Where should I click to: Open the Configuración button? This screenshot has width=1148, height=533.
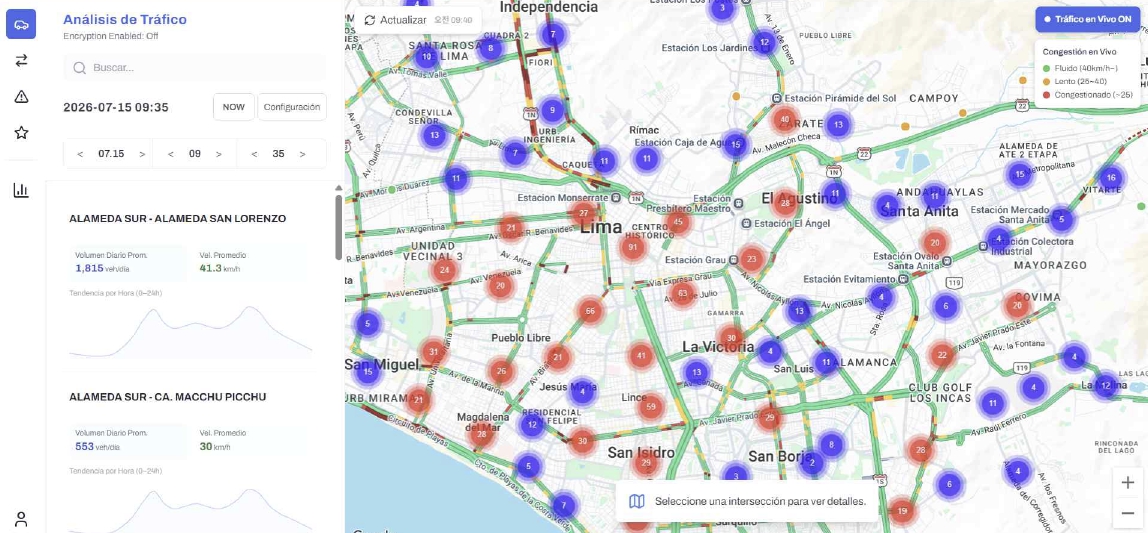[x=291, y=107]
